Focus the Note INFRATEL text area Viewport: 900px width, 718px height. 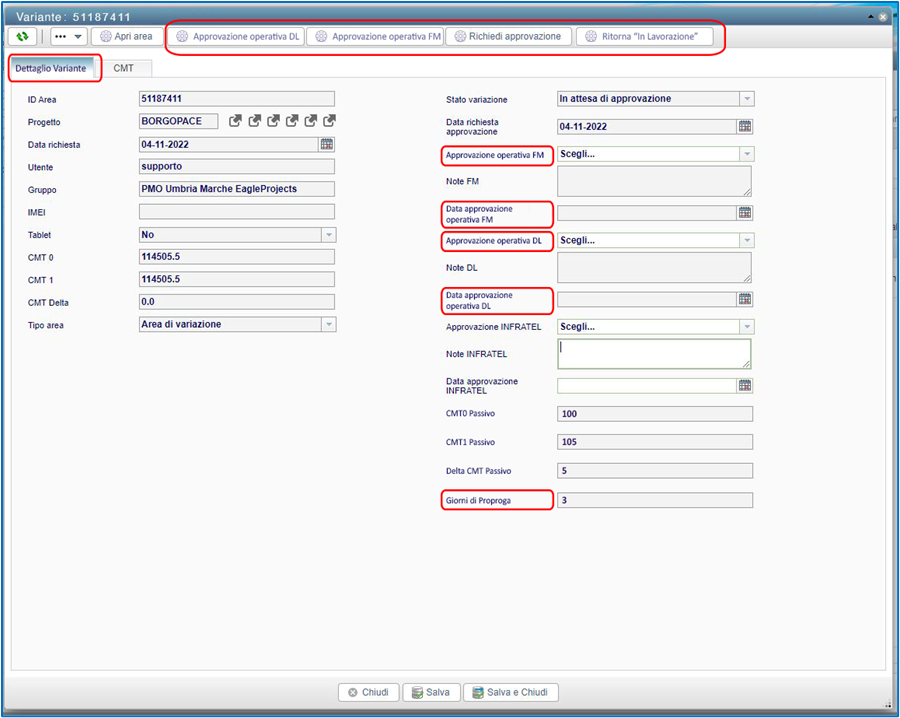pos(653,353)
